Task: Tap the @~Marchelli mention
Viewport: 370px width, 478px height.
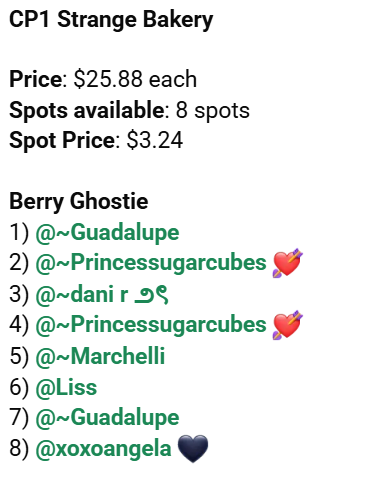Action: coord(100,356)
